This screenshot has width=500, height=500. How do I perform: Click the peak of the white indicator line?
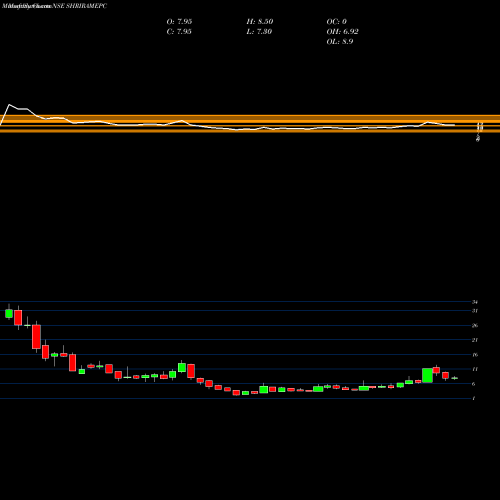9,105
